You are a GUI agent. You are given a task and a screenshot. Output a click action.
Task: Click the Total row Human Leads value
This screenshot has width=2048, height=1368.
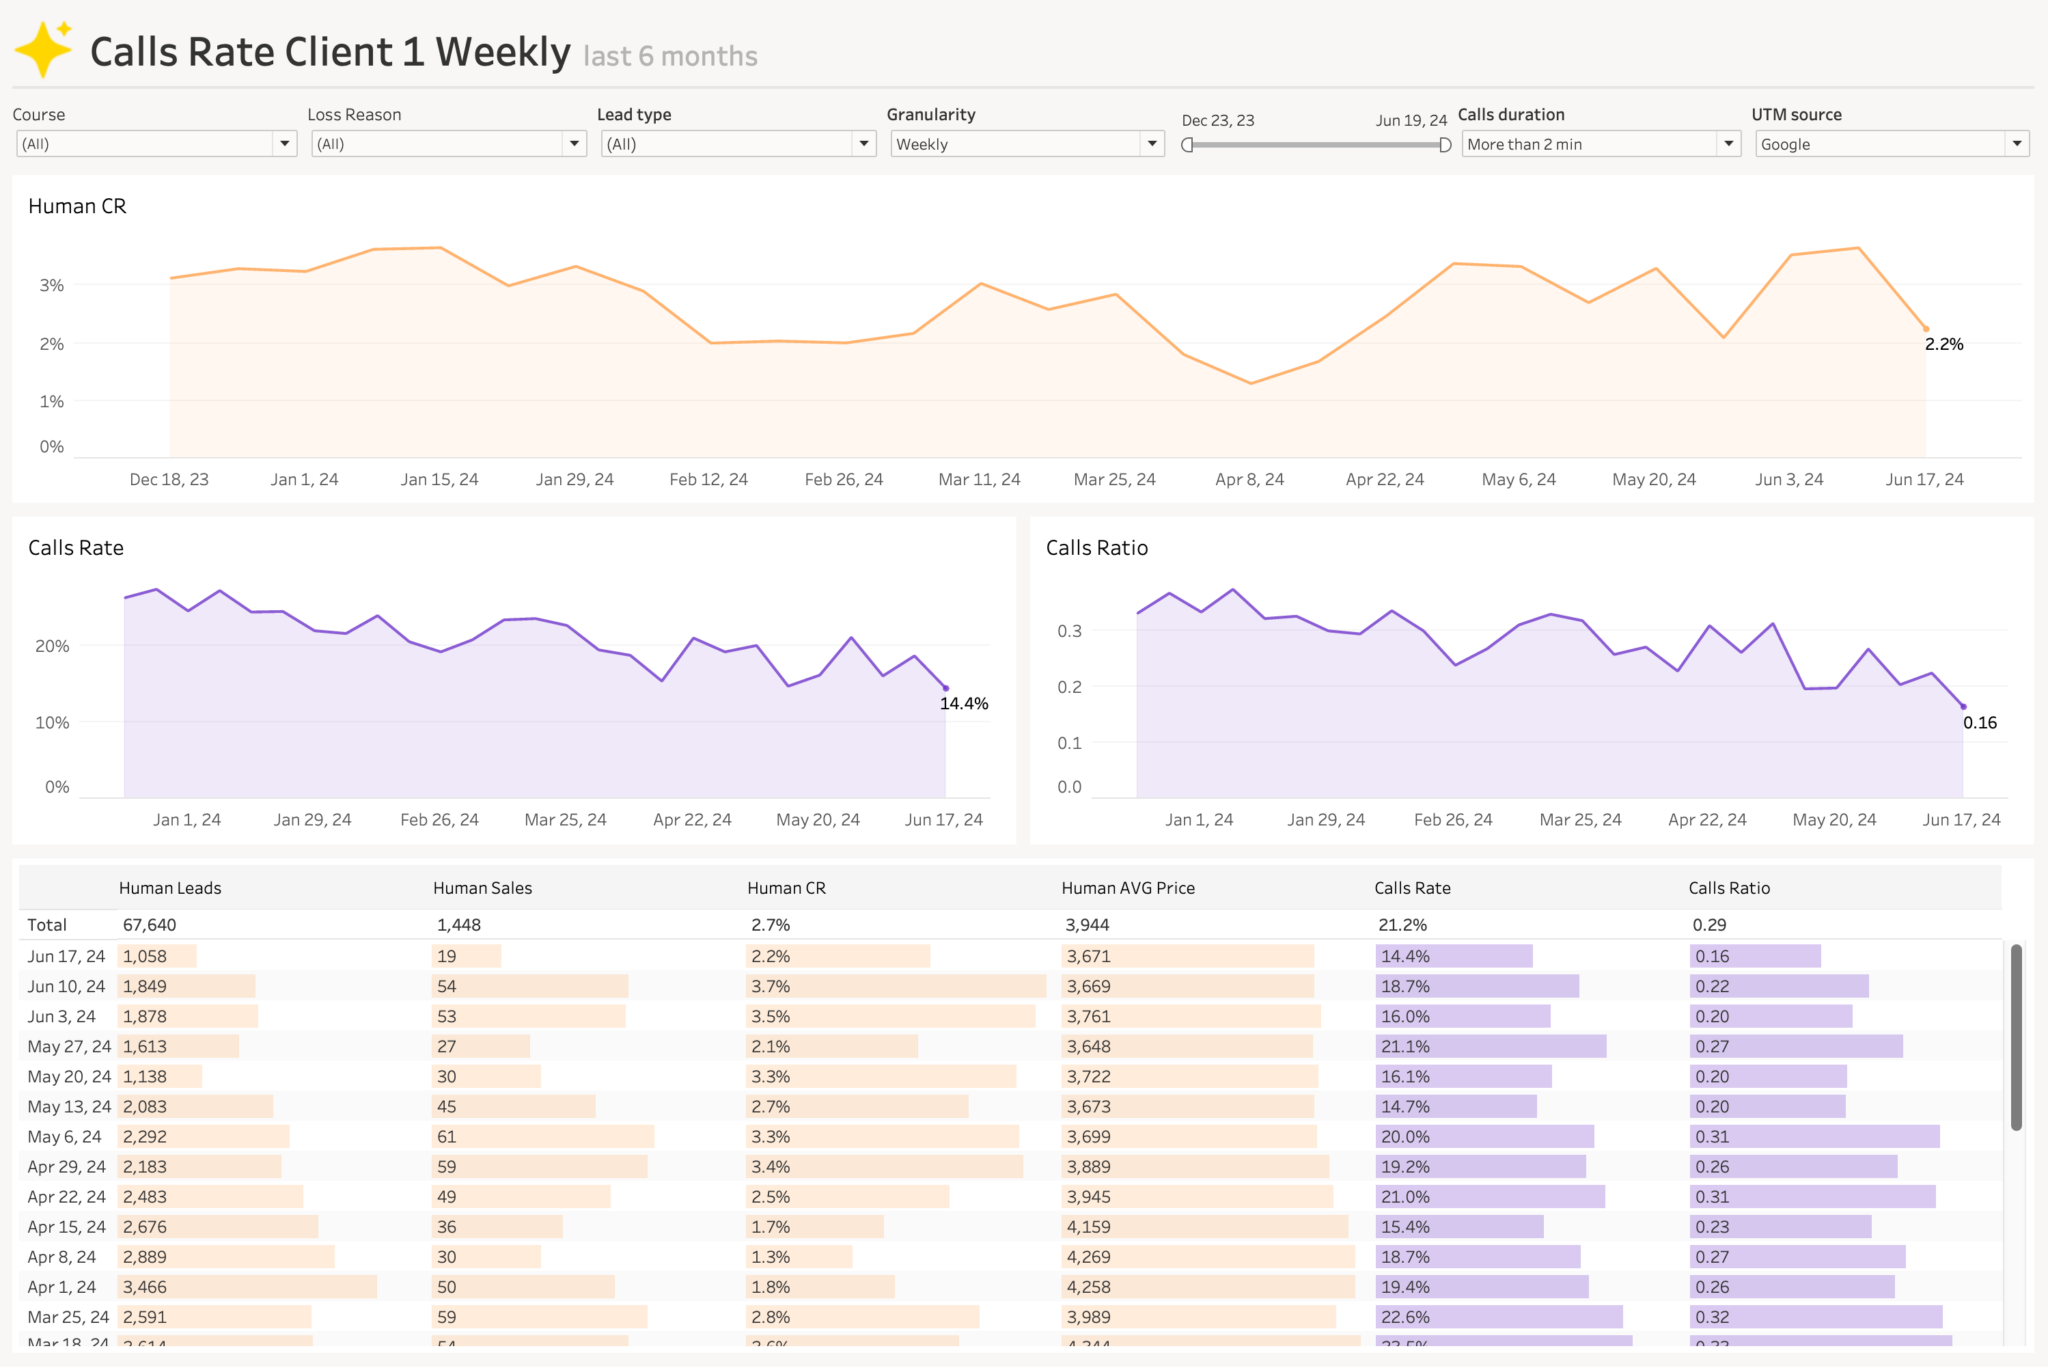pyautogui.click(x=149, y=925)
